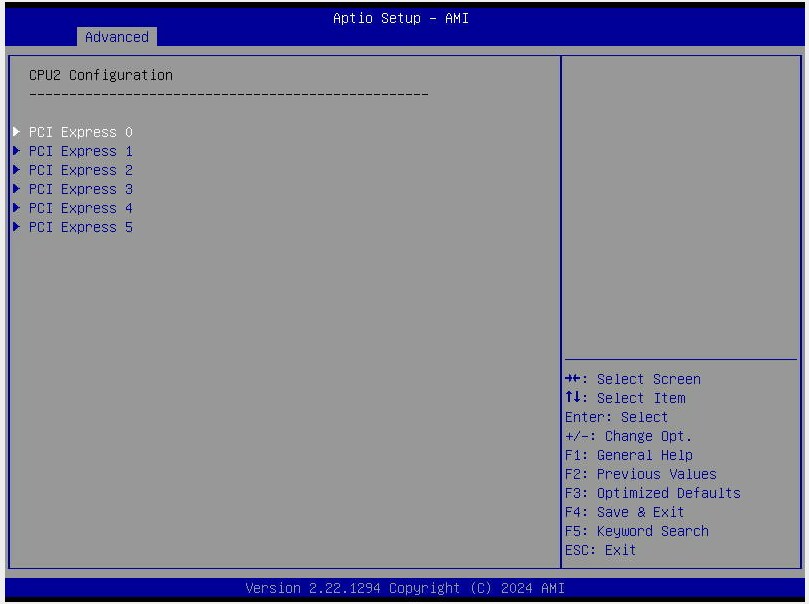This screenshot has width=809, height=604.
Task: Click the F1: General Help text
Action: pos(644,455)
